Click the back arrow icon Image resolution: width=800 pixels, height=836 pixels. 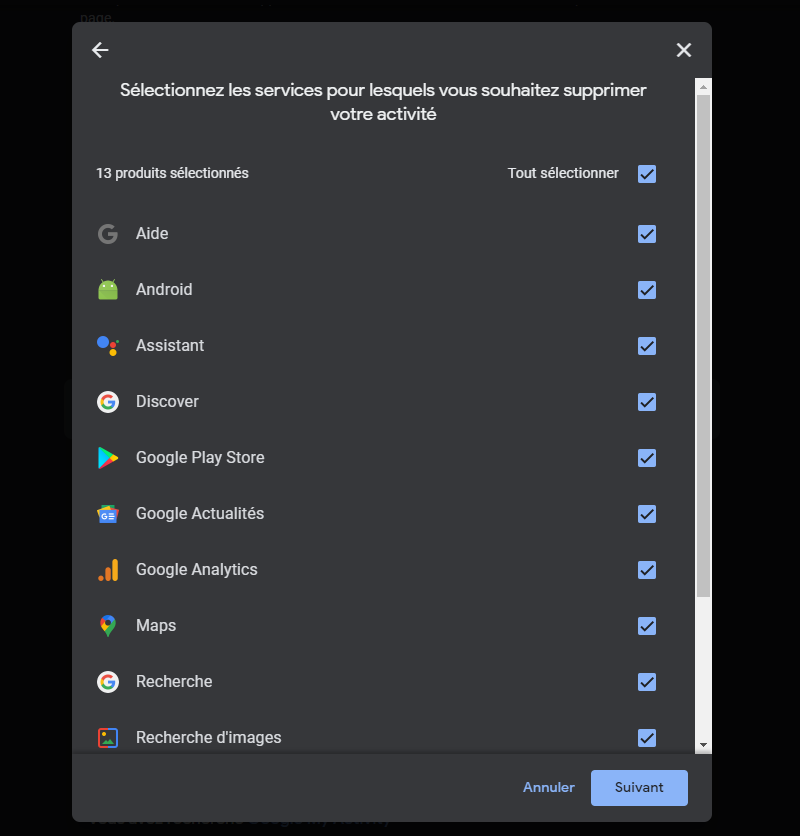(100, 50)
